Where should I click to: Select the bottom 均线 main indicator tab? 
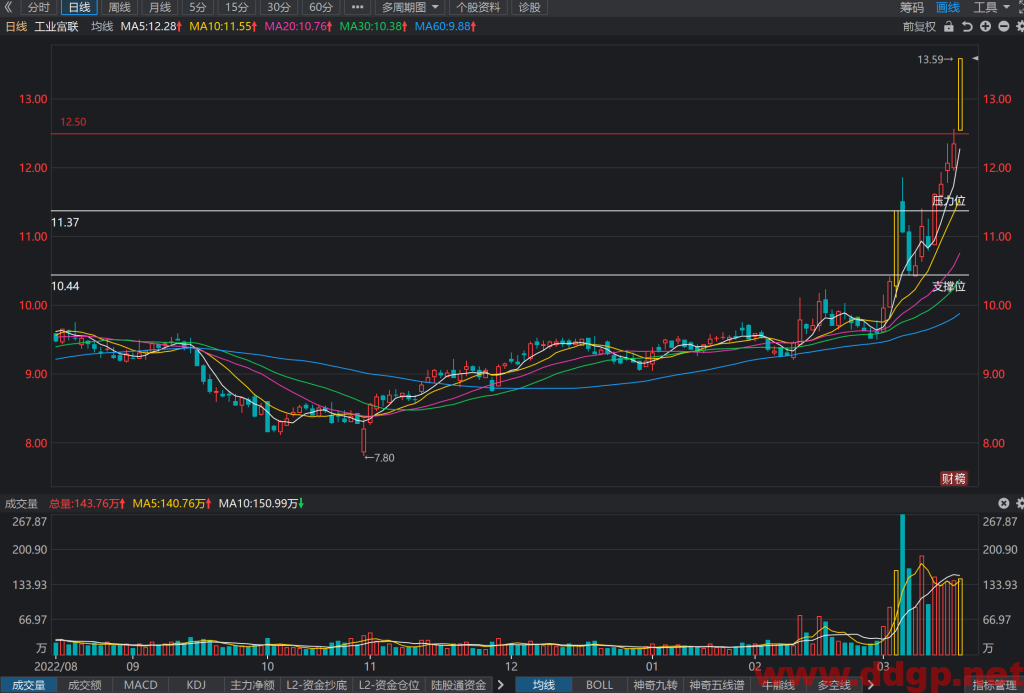click(x=543, y=685)
